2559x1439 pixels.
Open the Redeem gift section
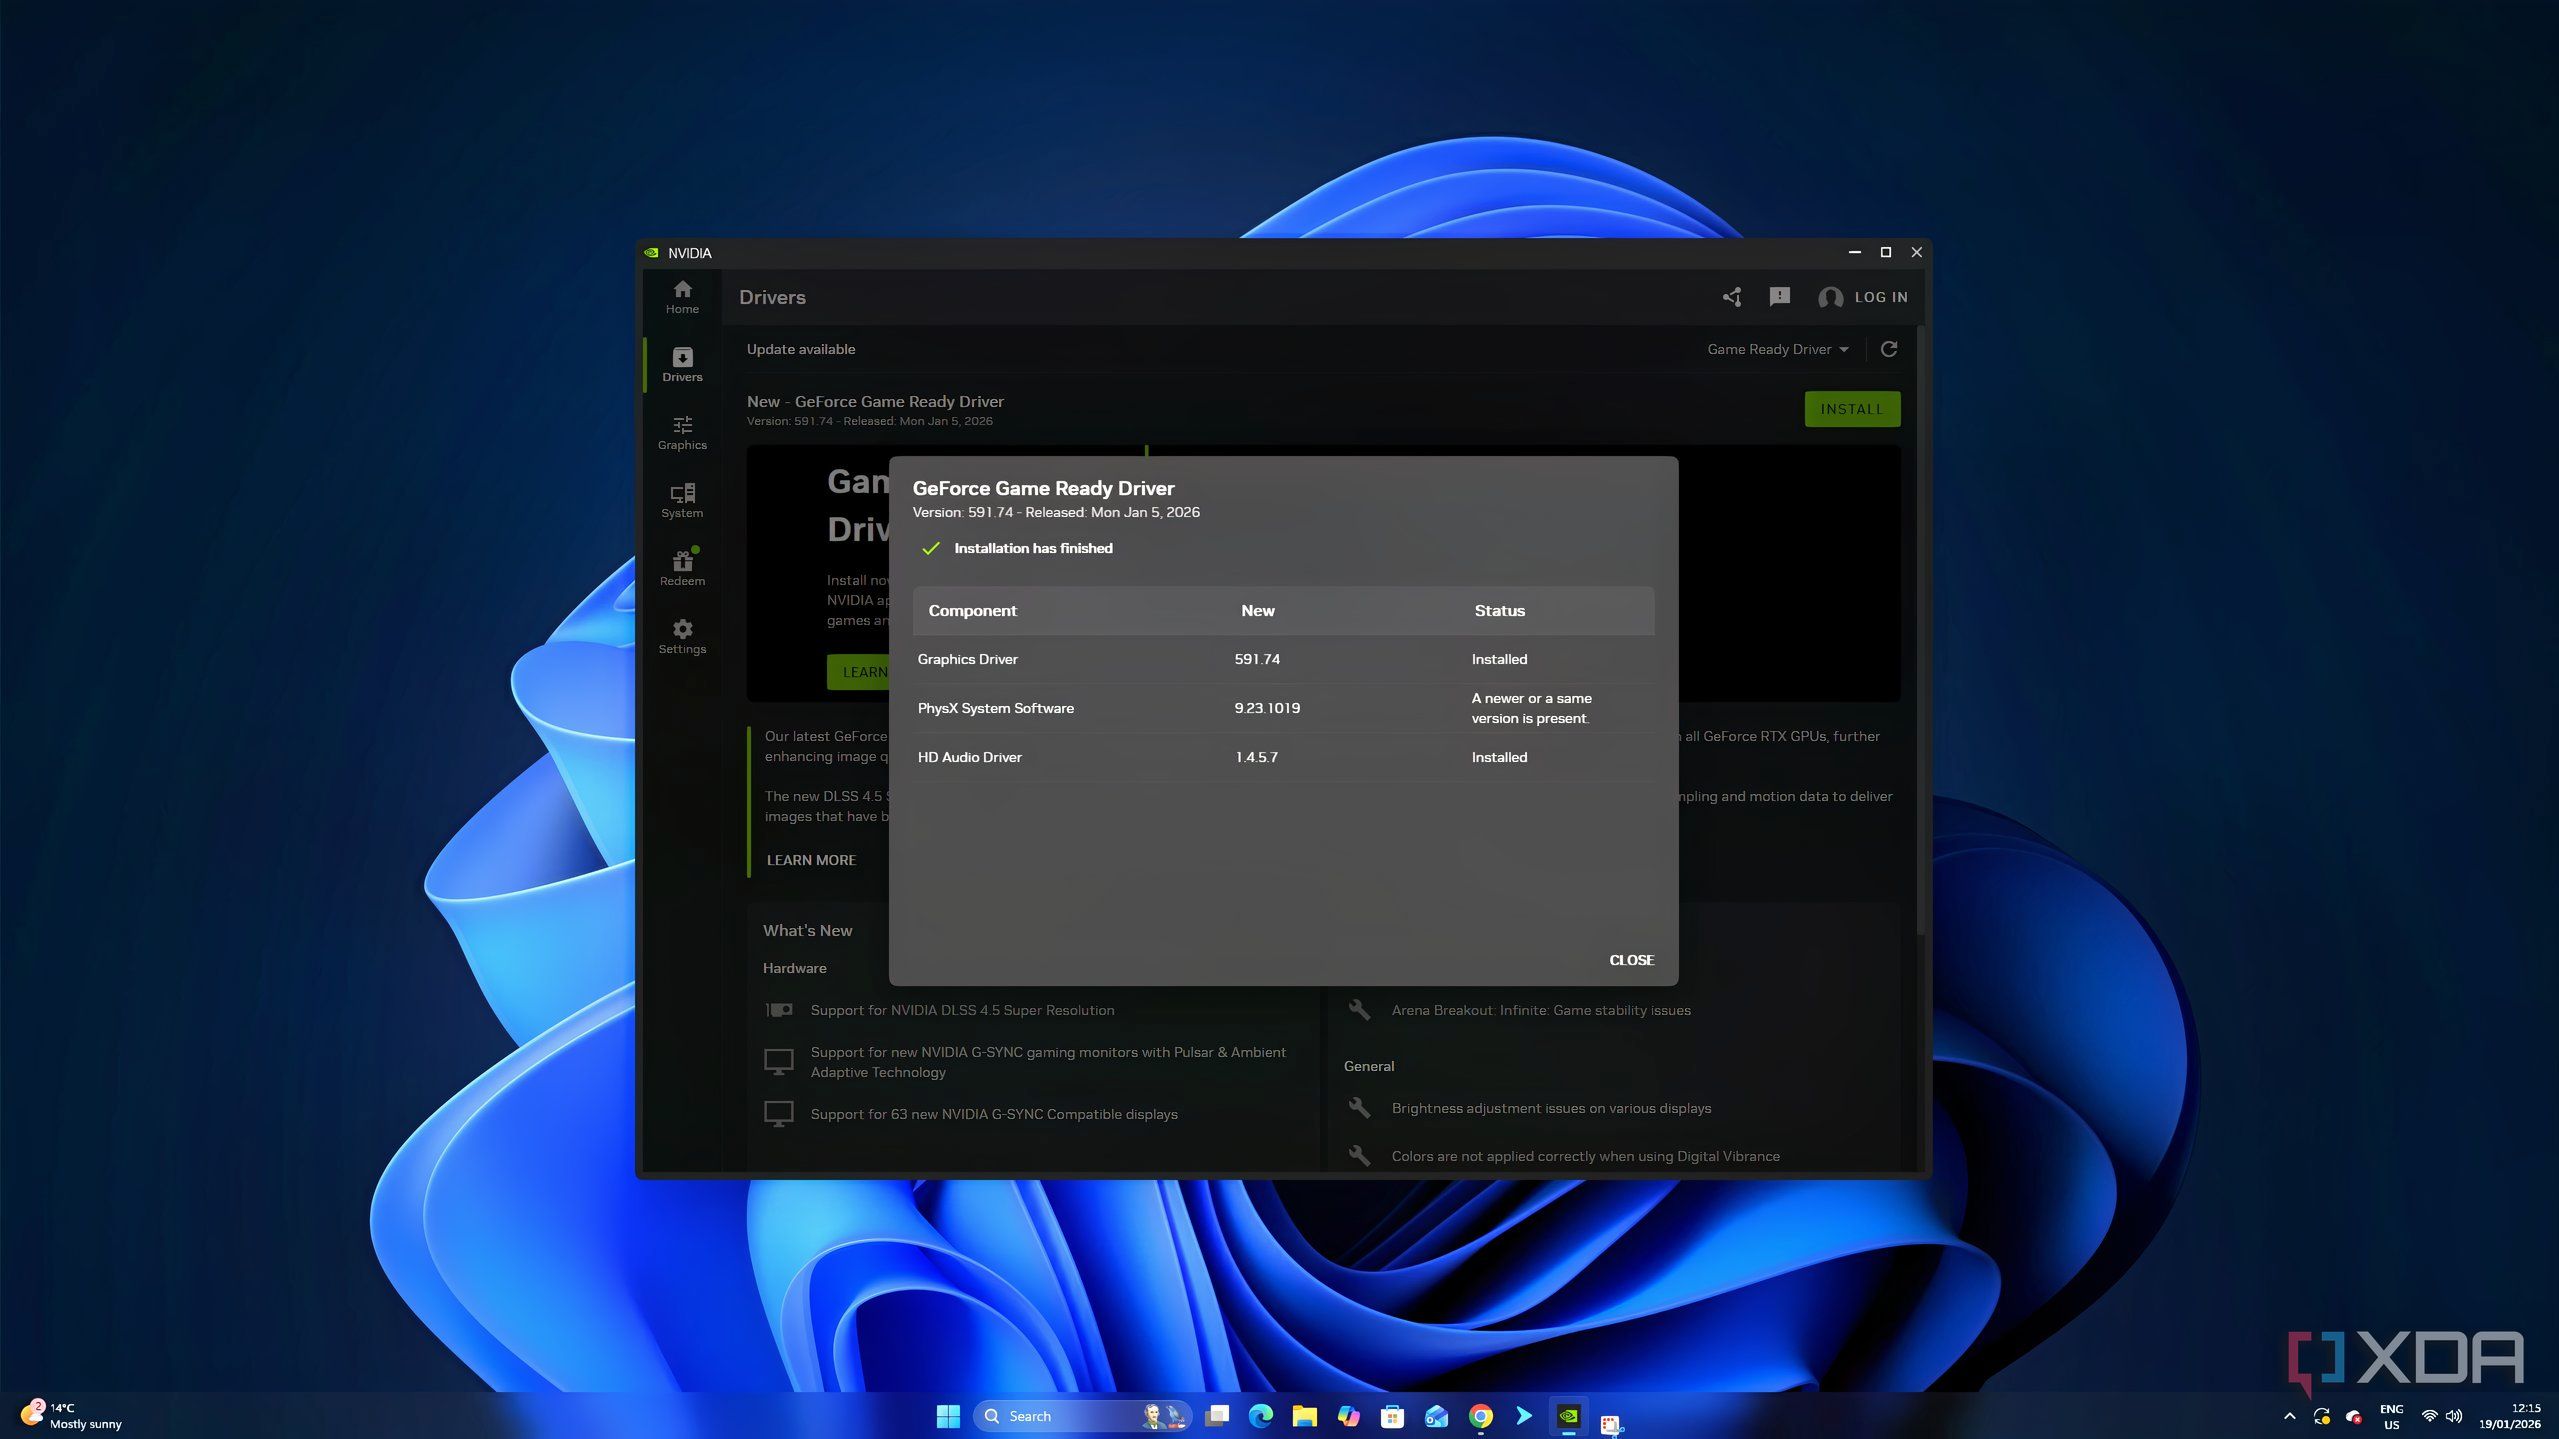click(x=682, y=568)
